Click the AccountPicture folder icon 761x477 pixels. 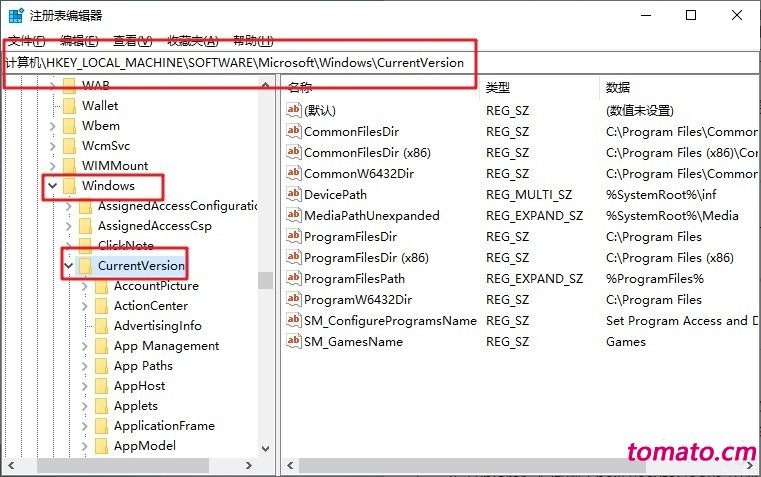[x=101, y=286]
